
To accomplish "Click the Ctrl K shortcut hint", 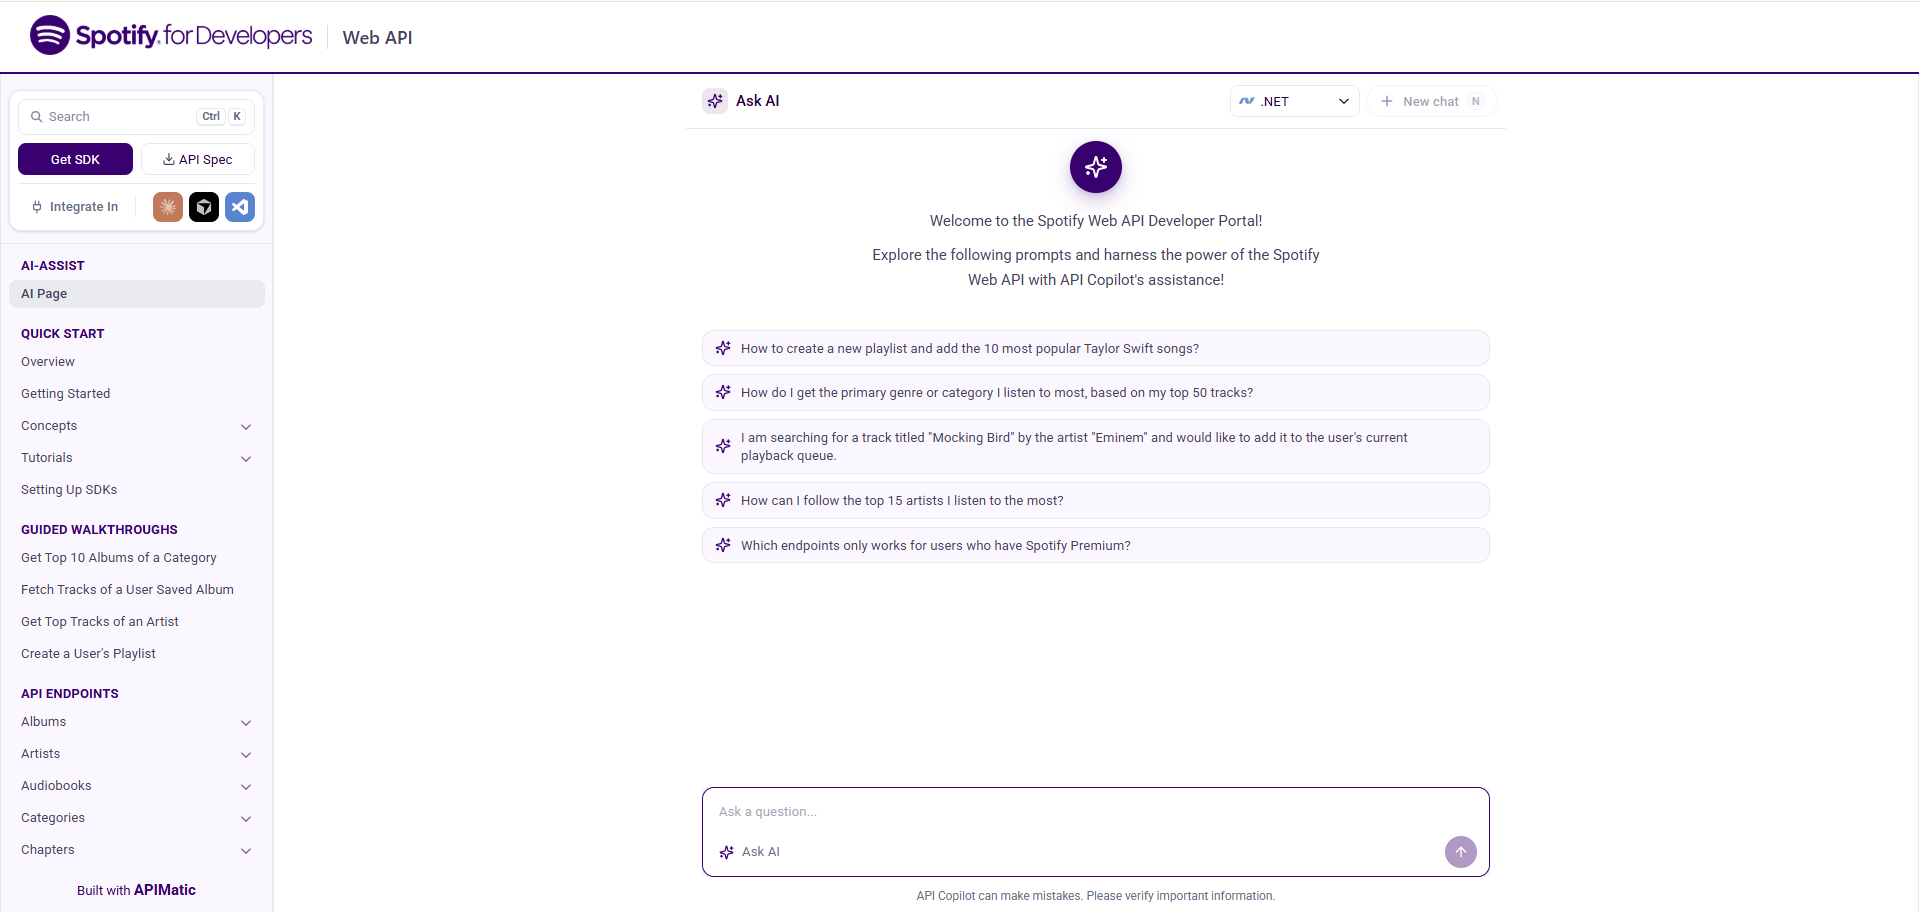I will tap(222, 116).
